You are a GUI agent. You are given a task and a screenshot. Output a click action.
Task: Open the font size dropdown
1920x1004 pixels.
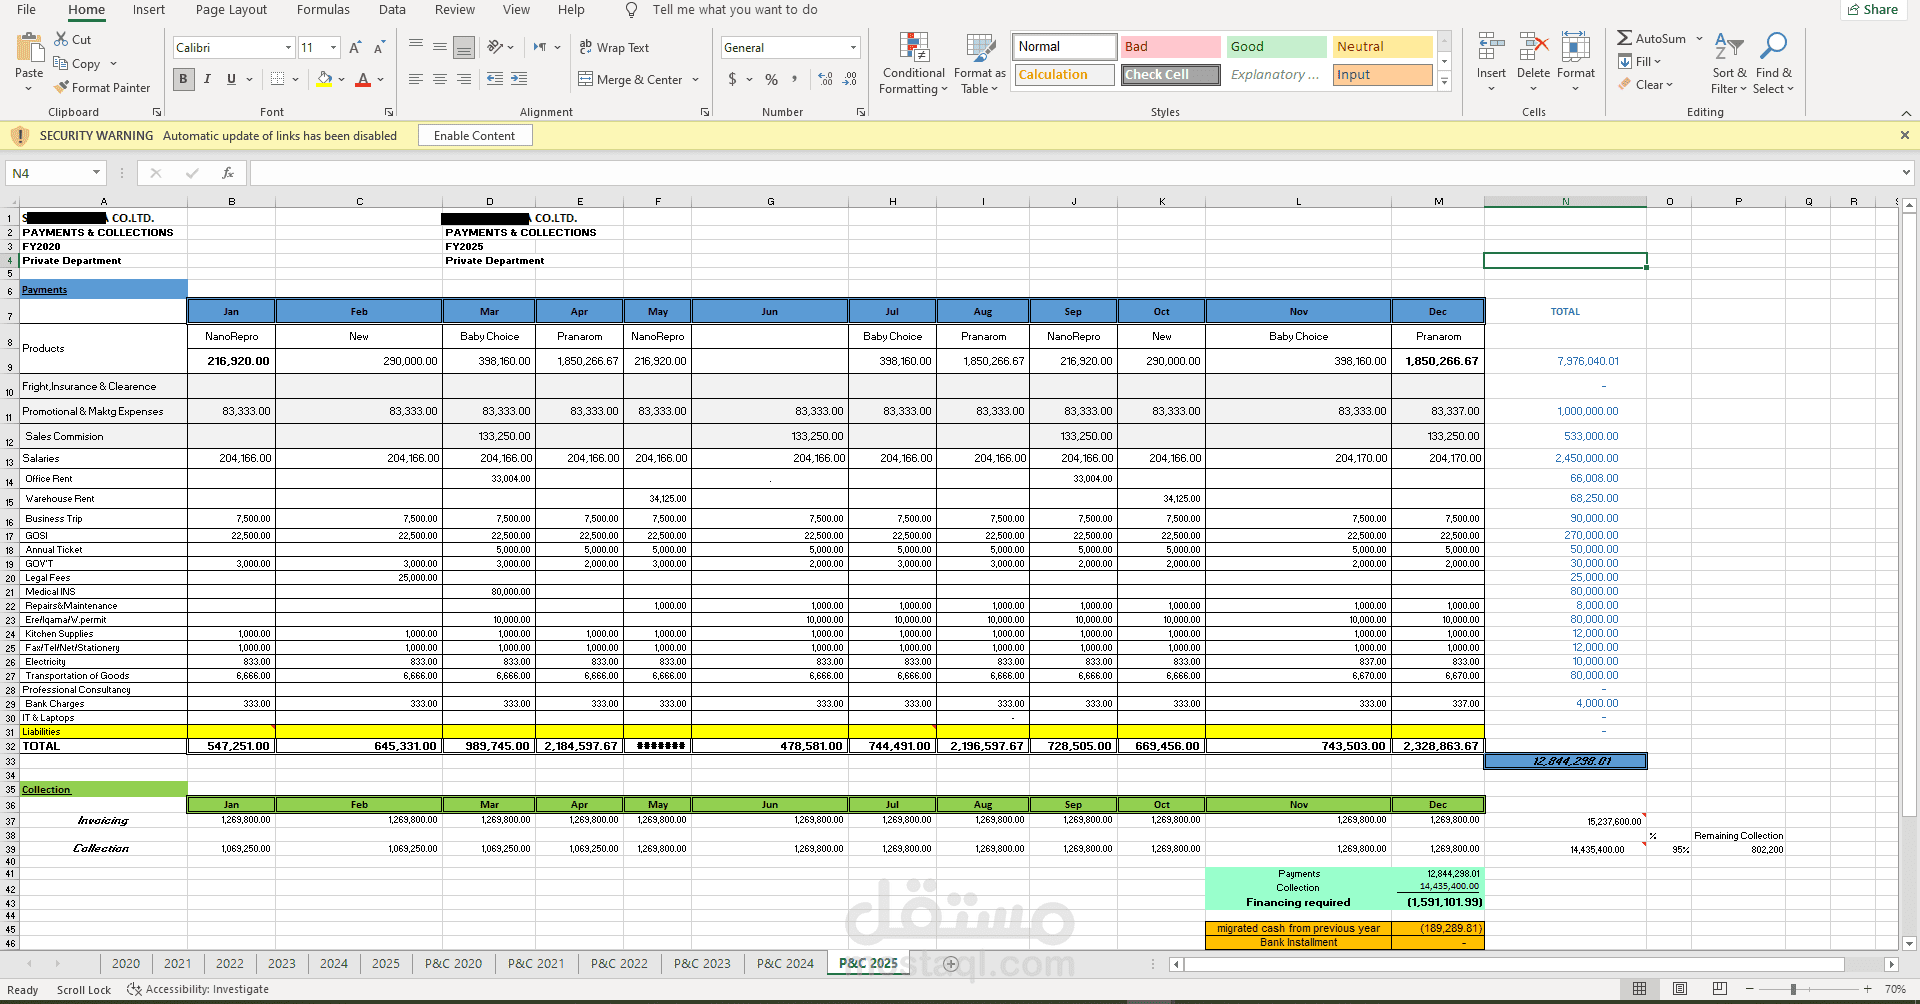click(x=333, y=47)
